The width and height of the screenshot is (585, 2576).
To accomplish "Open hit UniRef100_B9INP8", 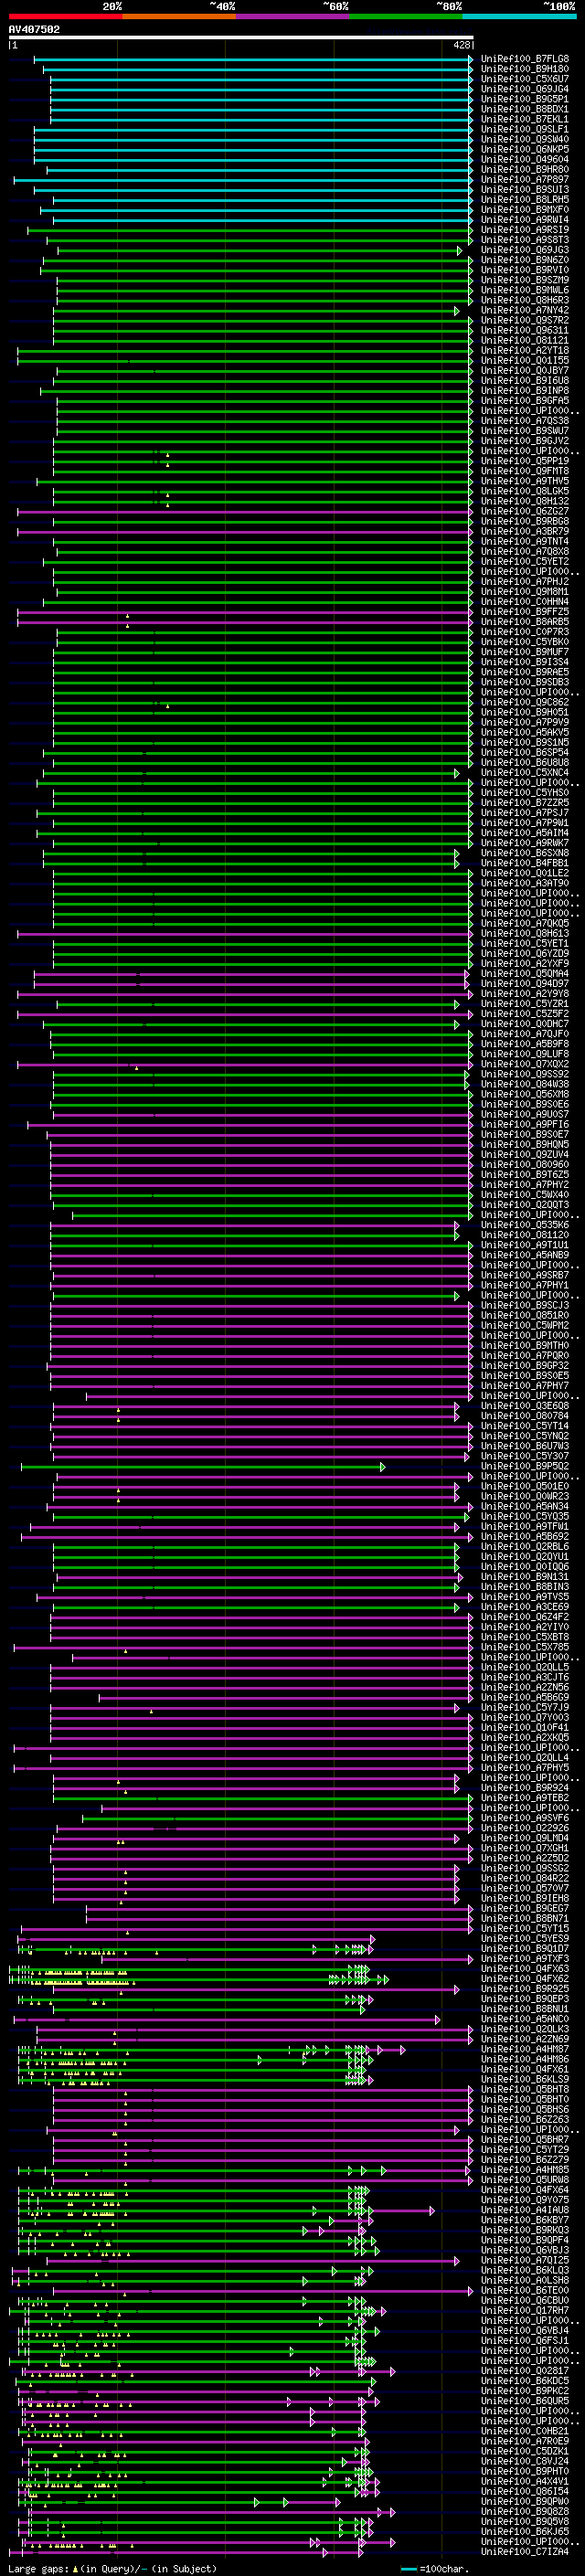I will point(524,390).
